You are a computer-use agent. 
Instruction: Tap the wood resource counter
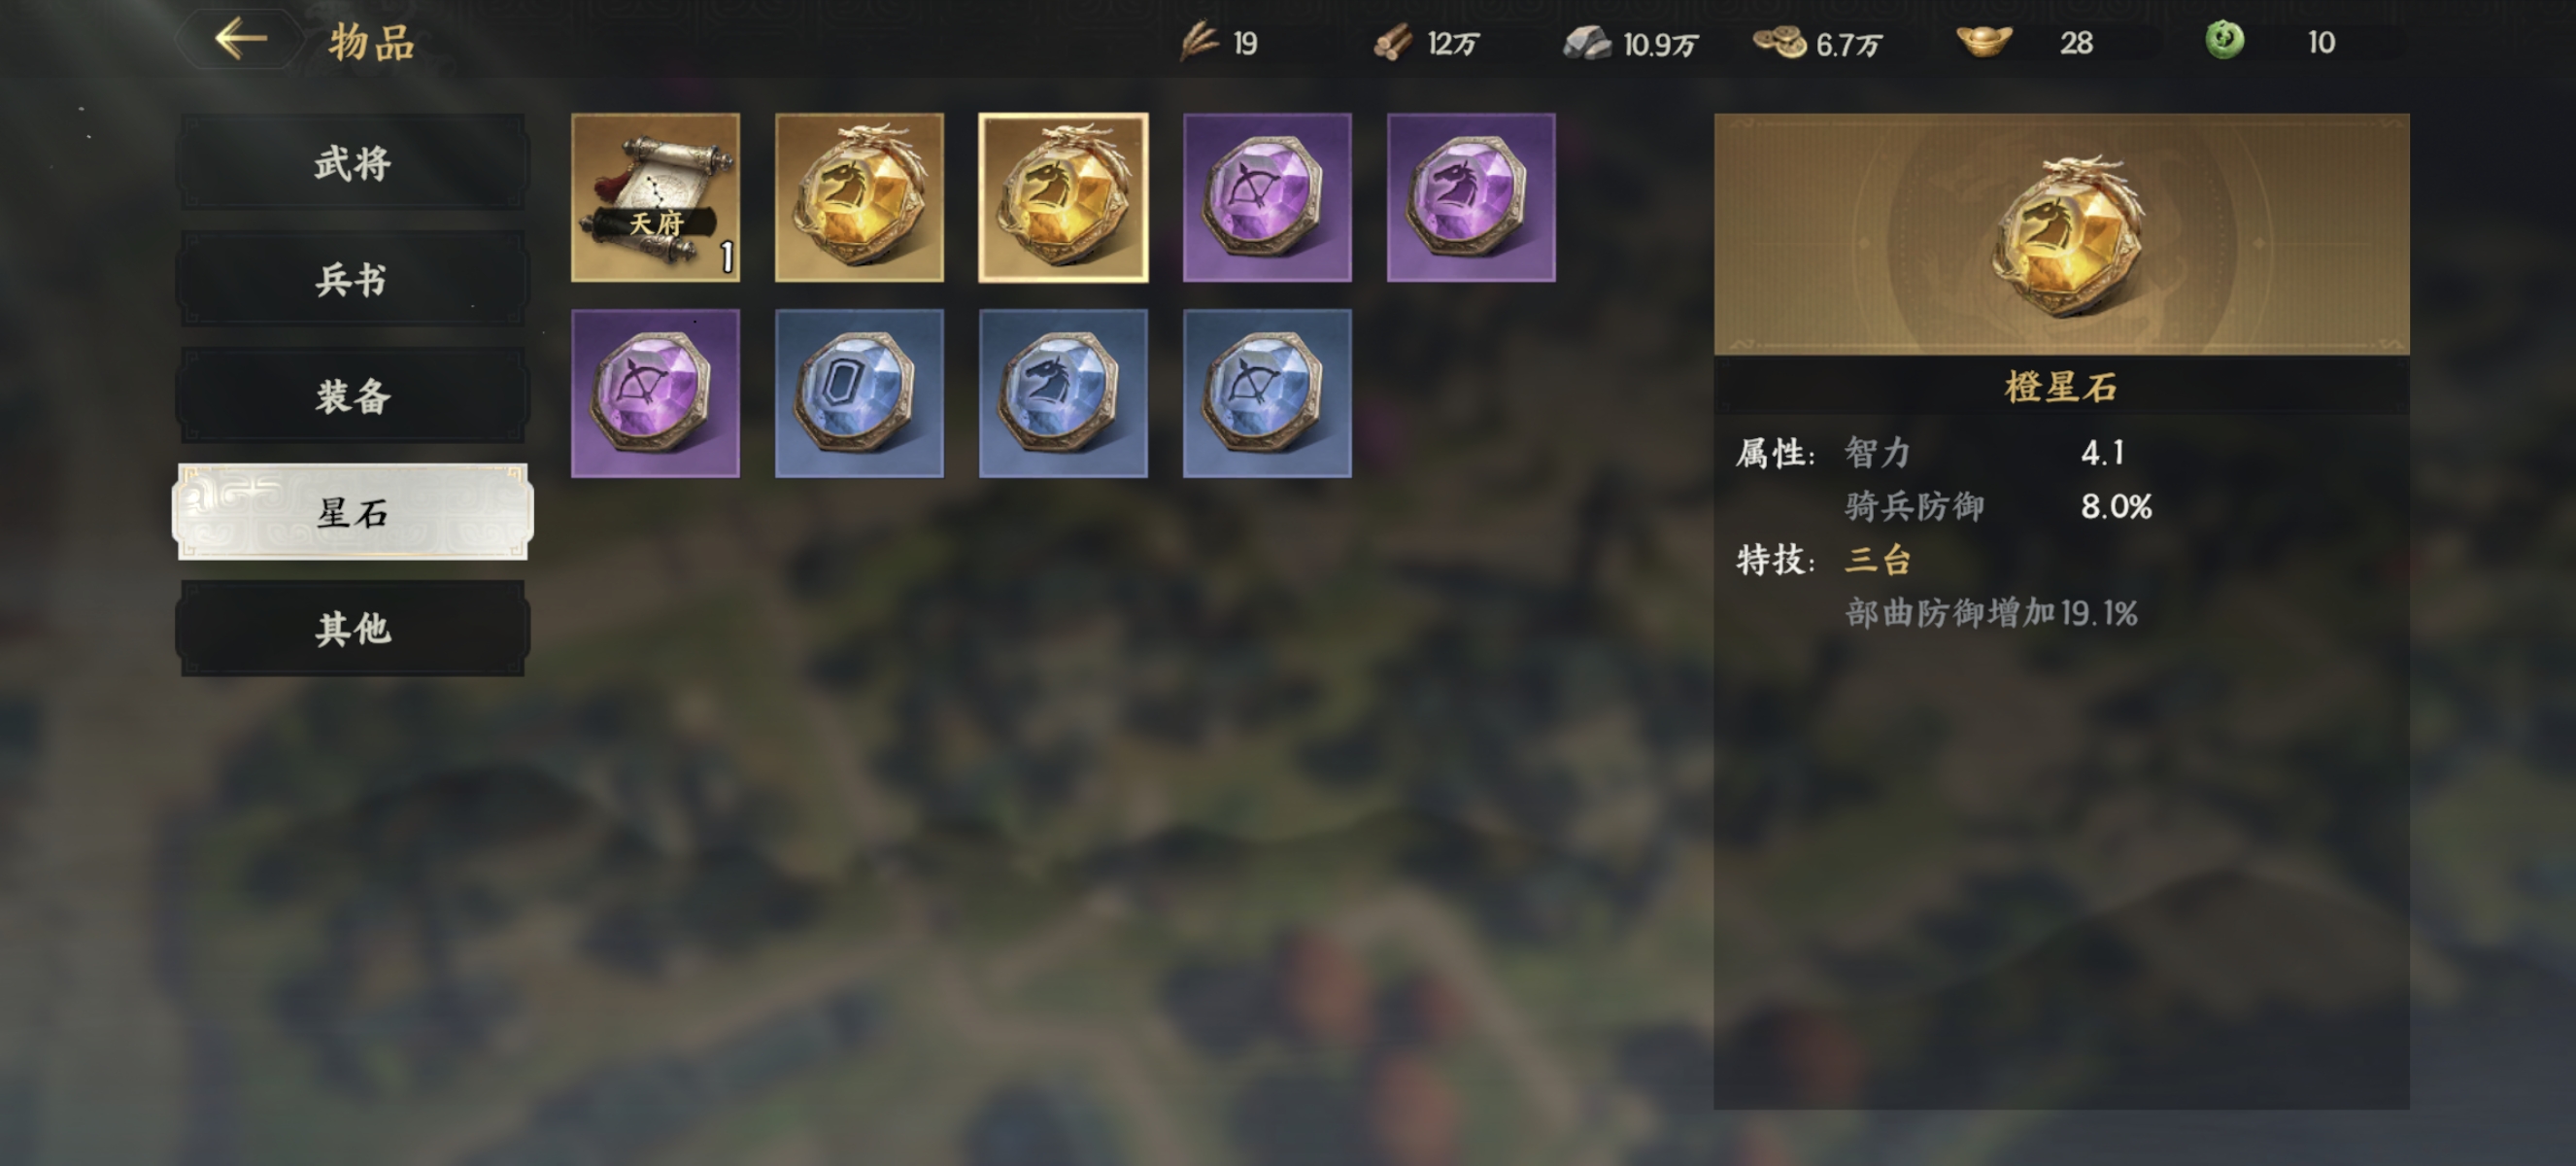1427,43
